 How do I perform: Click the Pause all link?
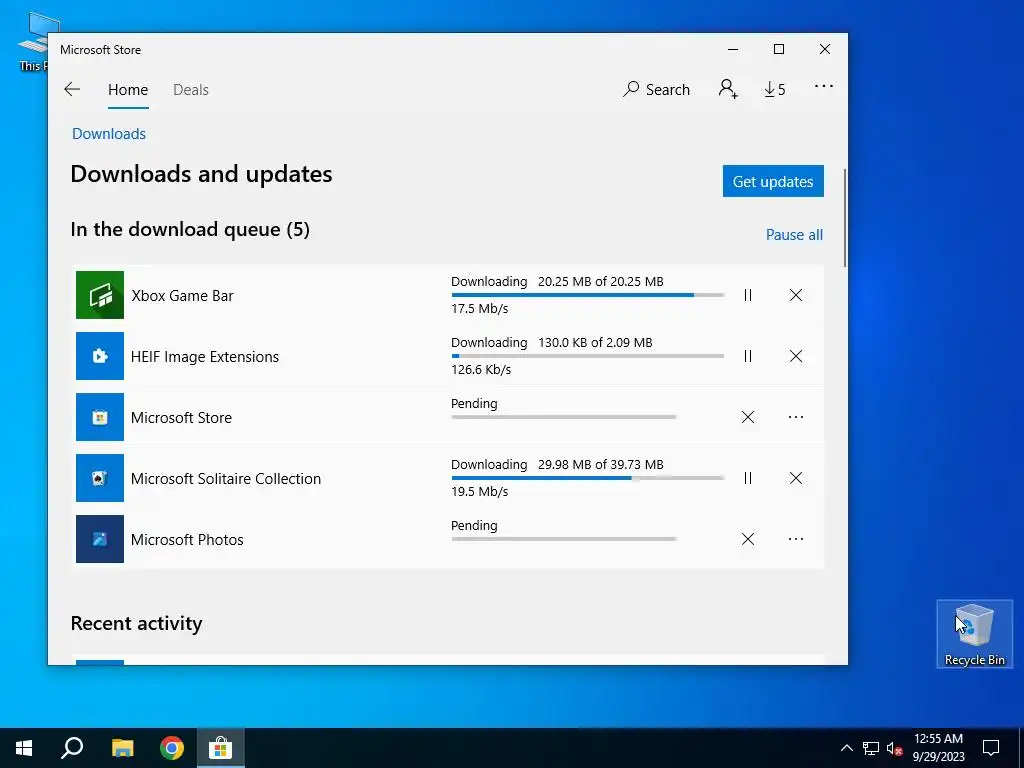pyautogui.click(x=794, y=234)
